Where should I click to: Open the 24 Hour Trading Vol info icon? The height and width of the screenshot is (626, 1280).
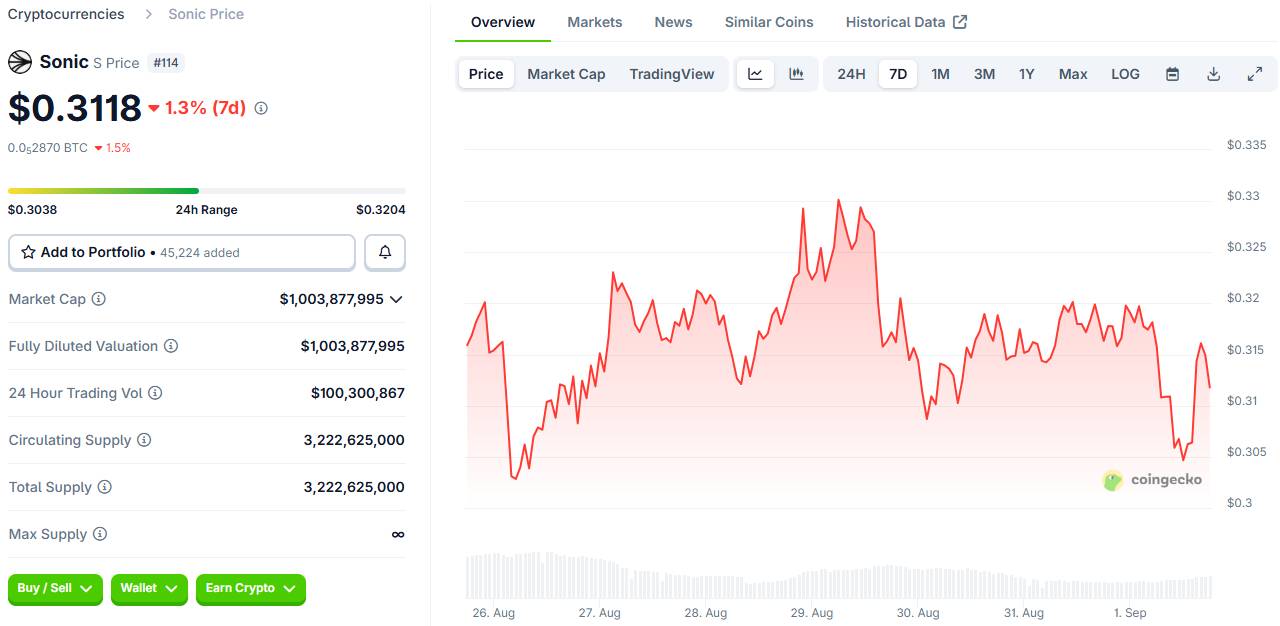(x=155, y=393)
